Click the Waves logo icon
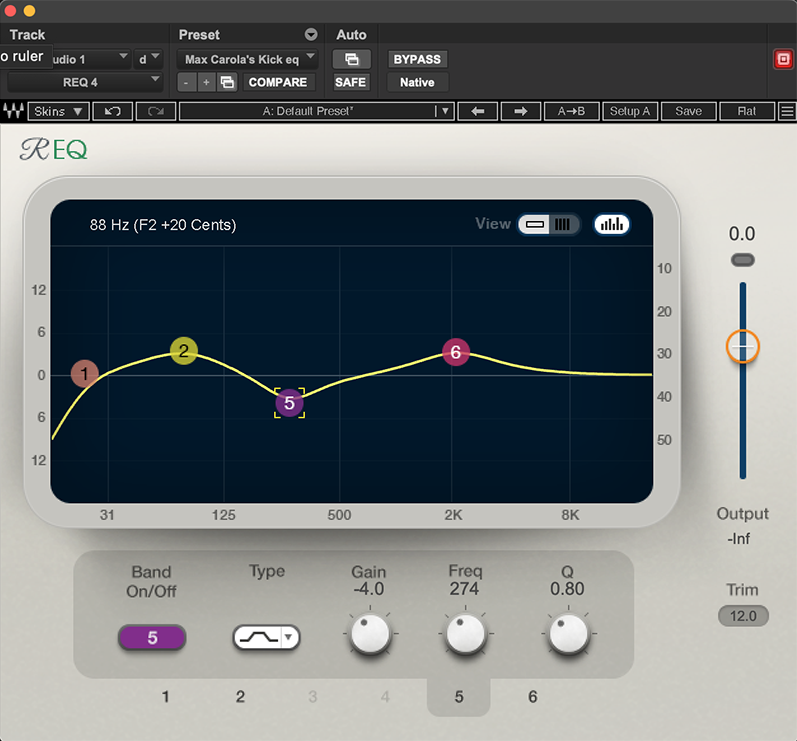797x741 pixels. pyautogui.click(x=15, y=111)
